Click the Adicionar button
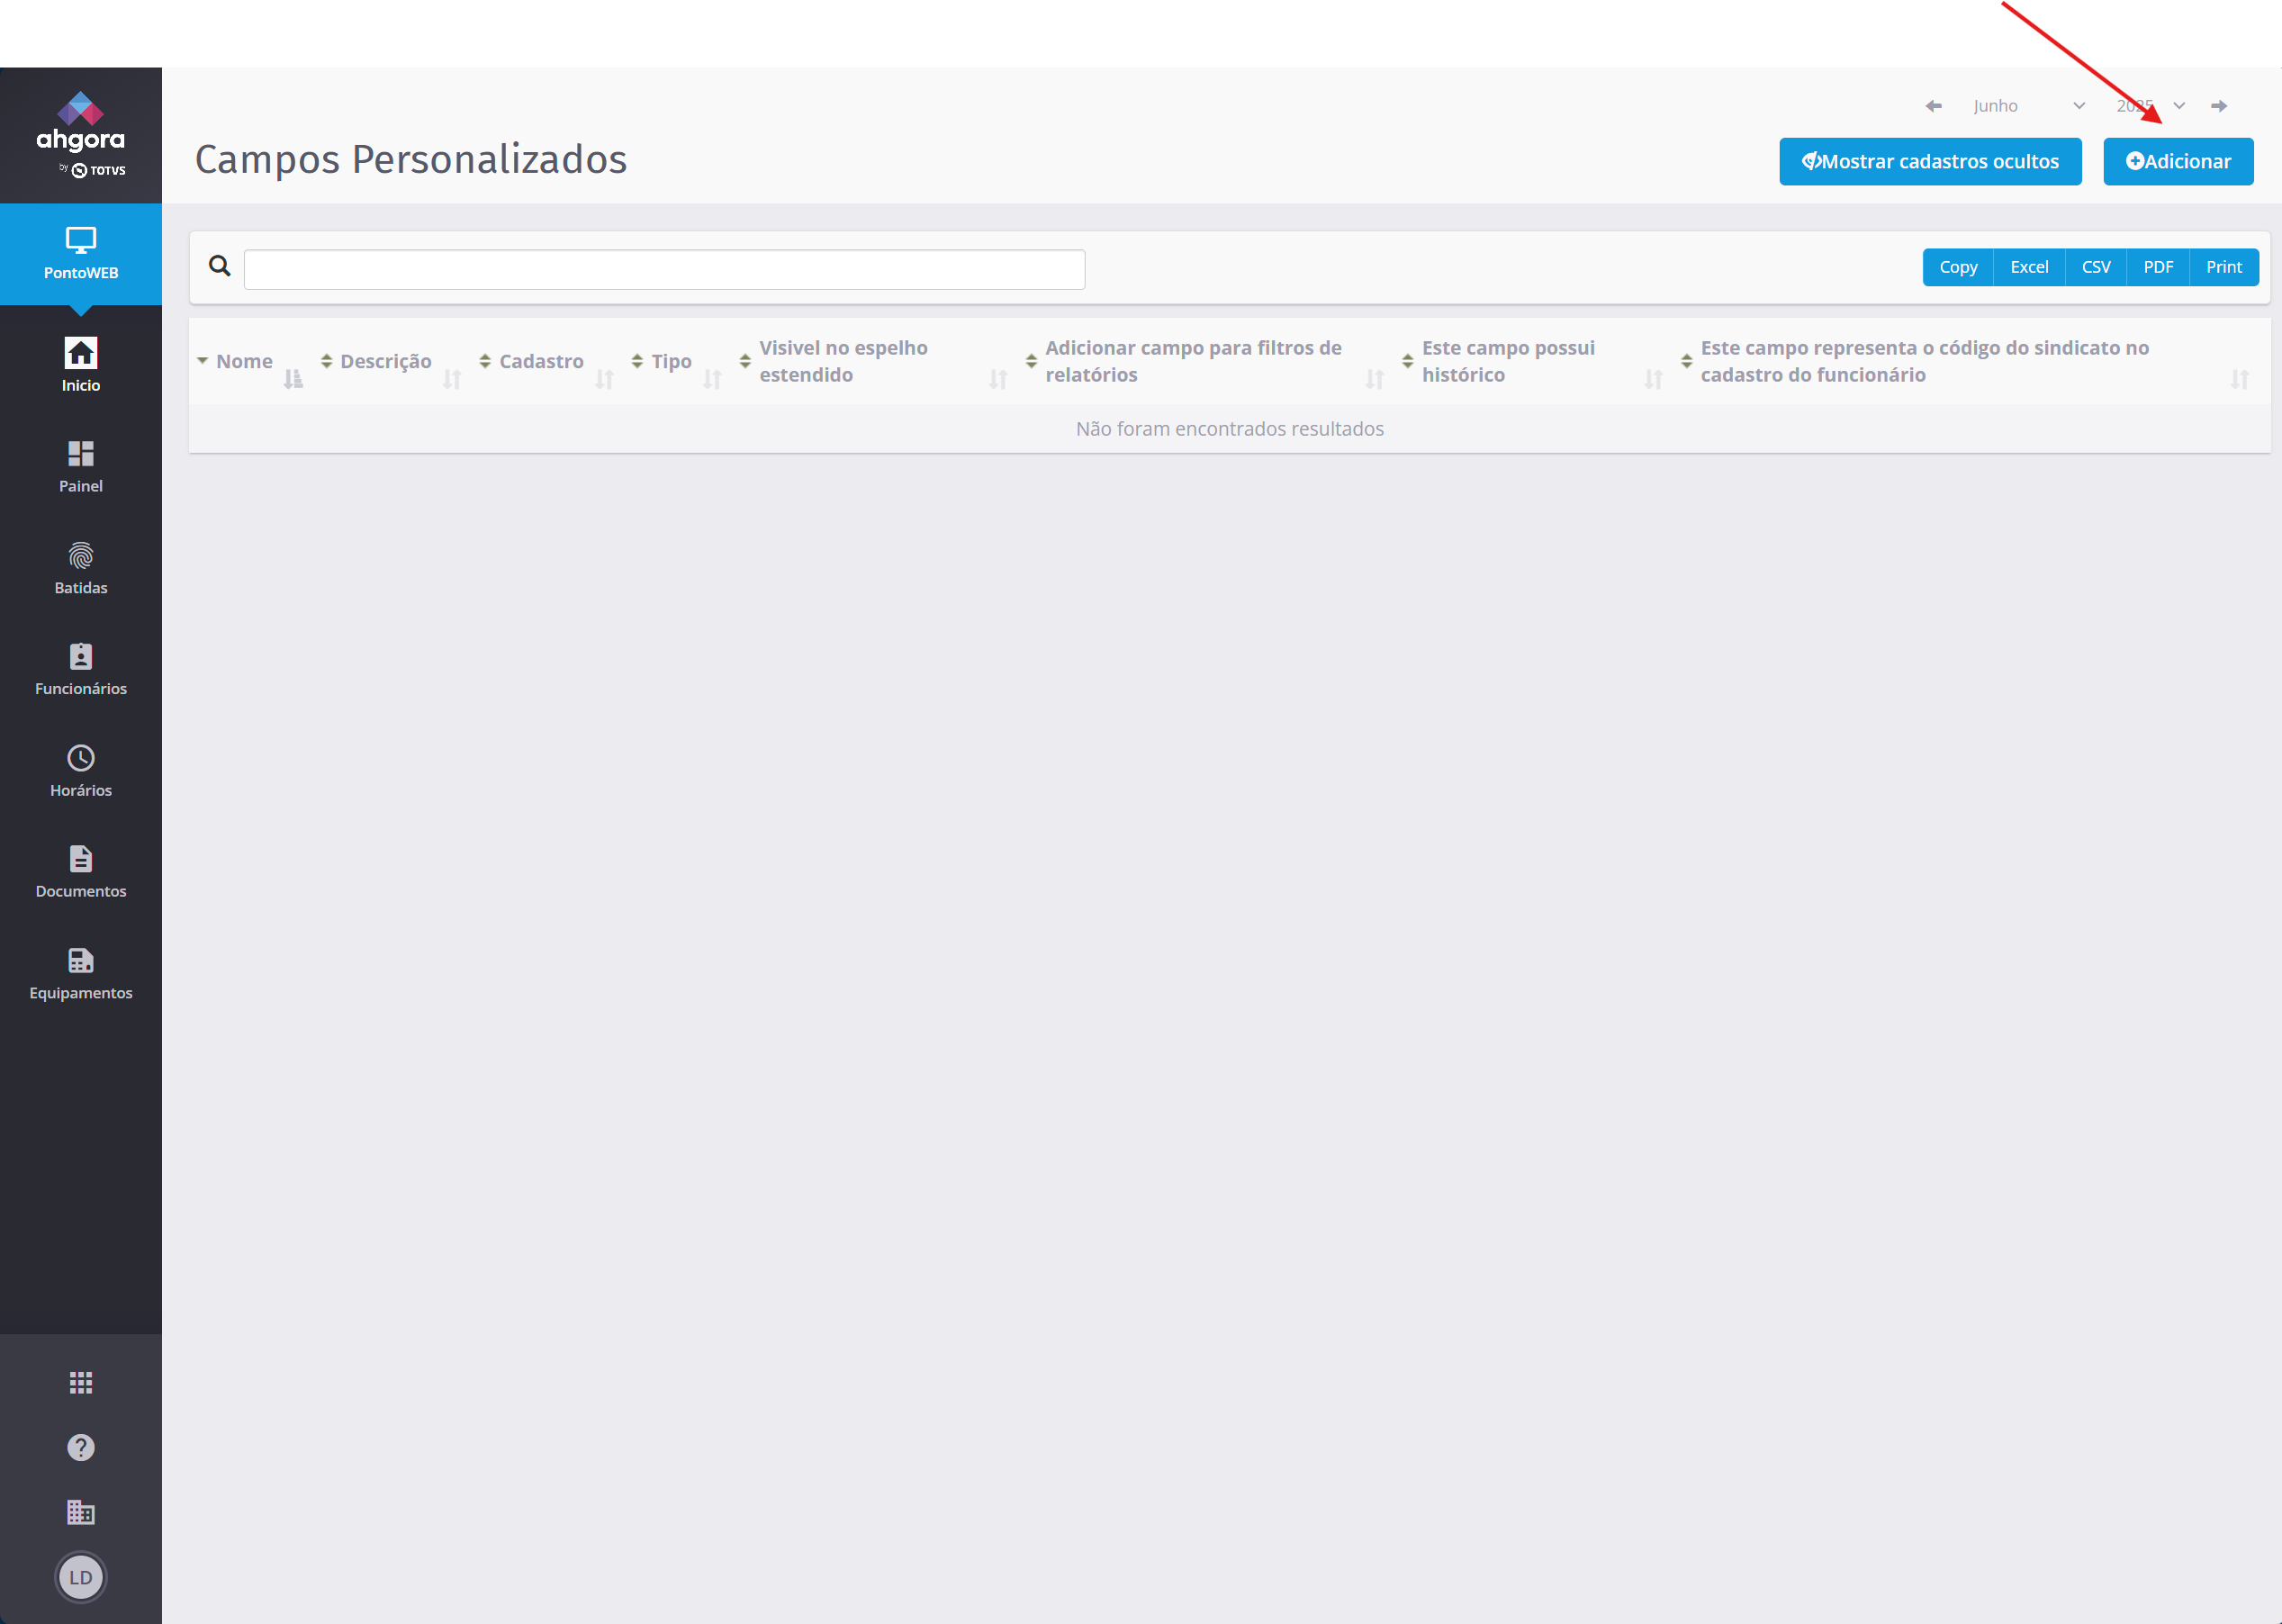Image resolution: width=2282 pixels, height=1624 pixels. pyautogui.click(x=2177, y=161)
